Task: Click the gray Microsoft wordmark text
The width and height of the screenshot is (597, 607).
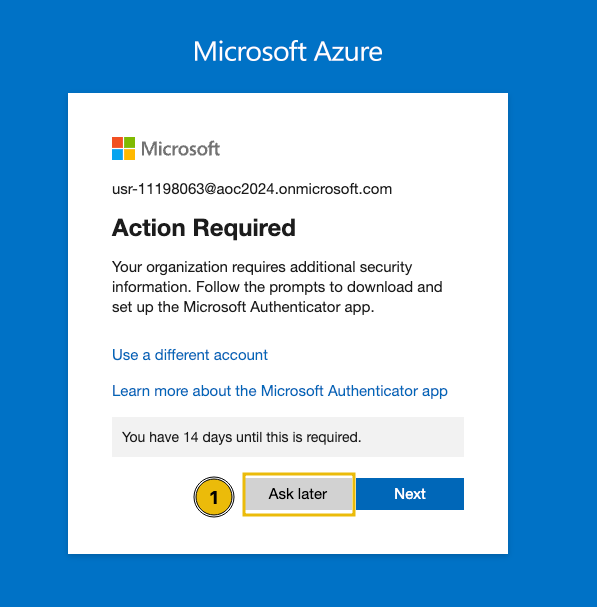Action: tap(180, 149)
